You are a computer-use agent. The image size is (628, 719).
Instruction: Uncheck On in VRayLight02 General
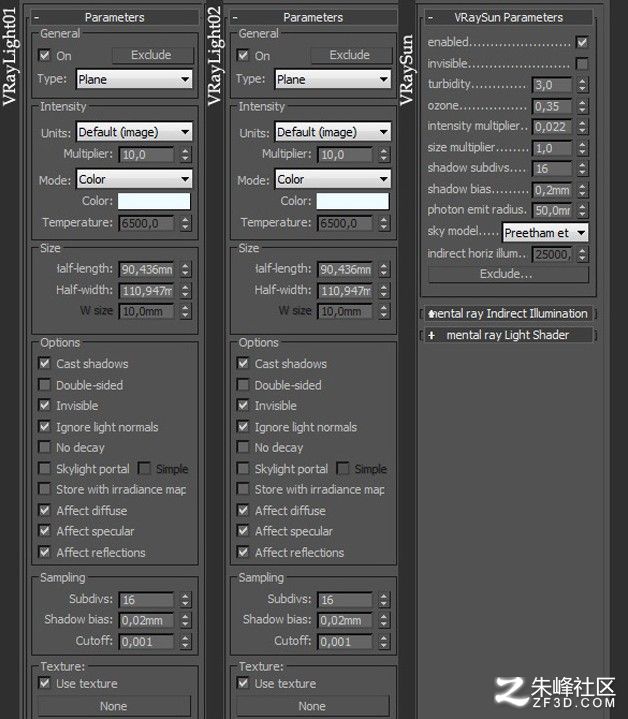pos(243,55)
